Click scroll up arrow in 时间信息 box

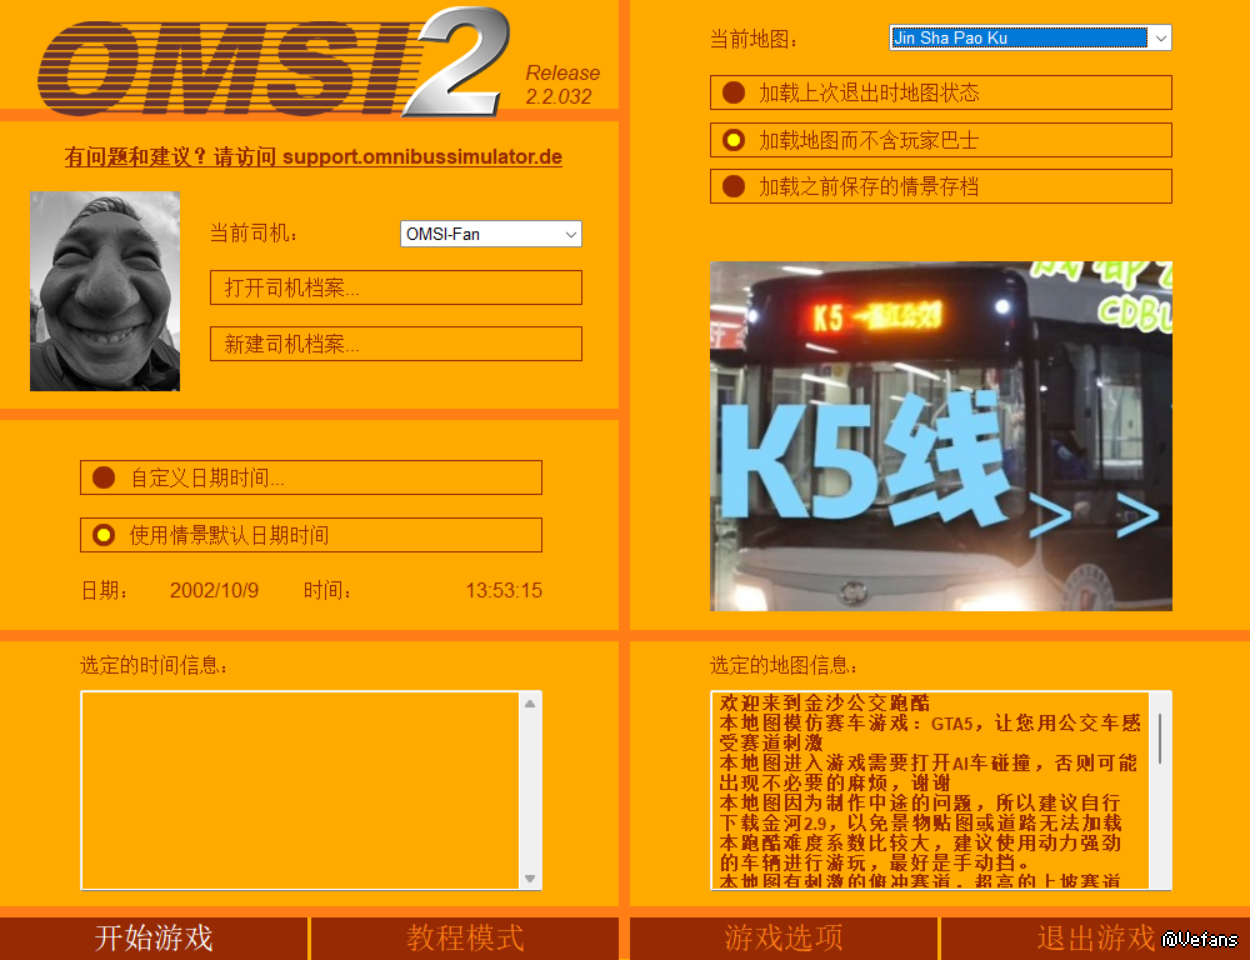(530, 704)
